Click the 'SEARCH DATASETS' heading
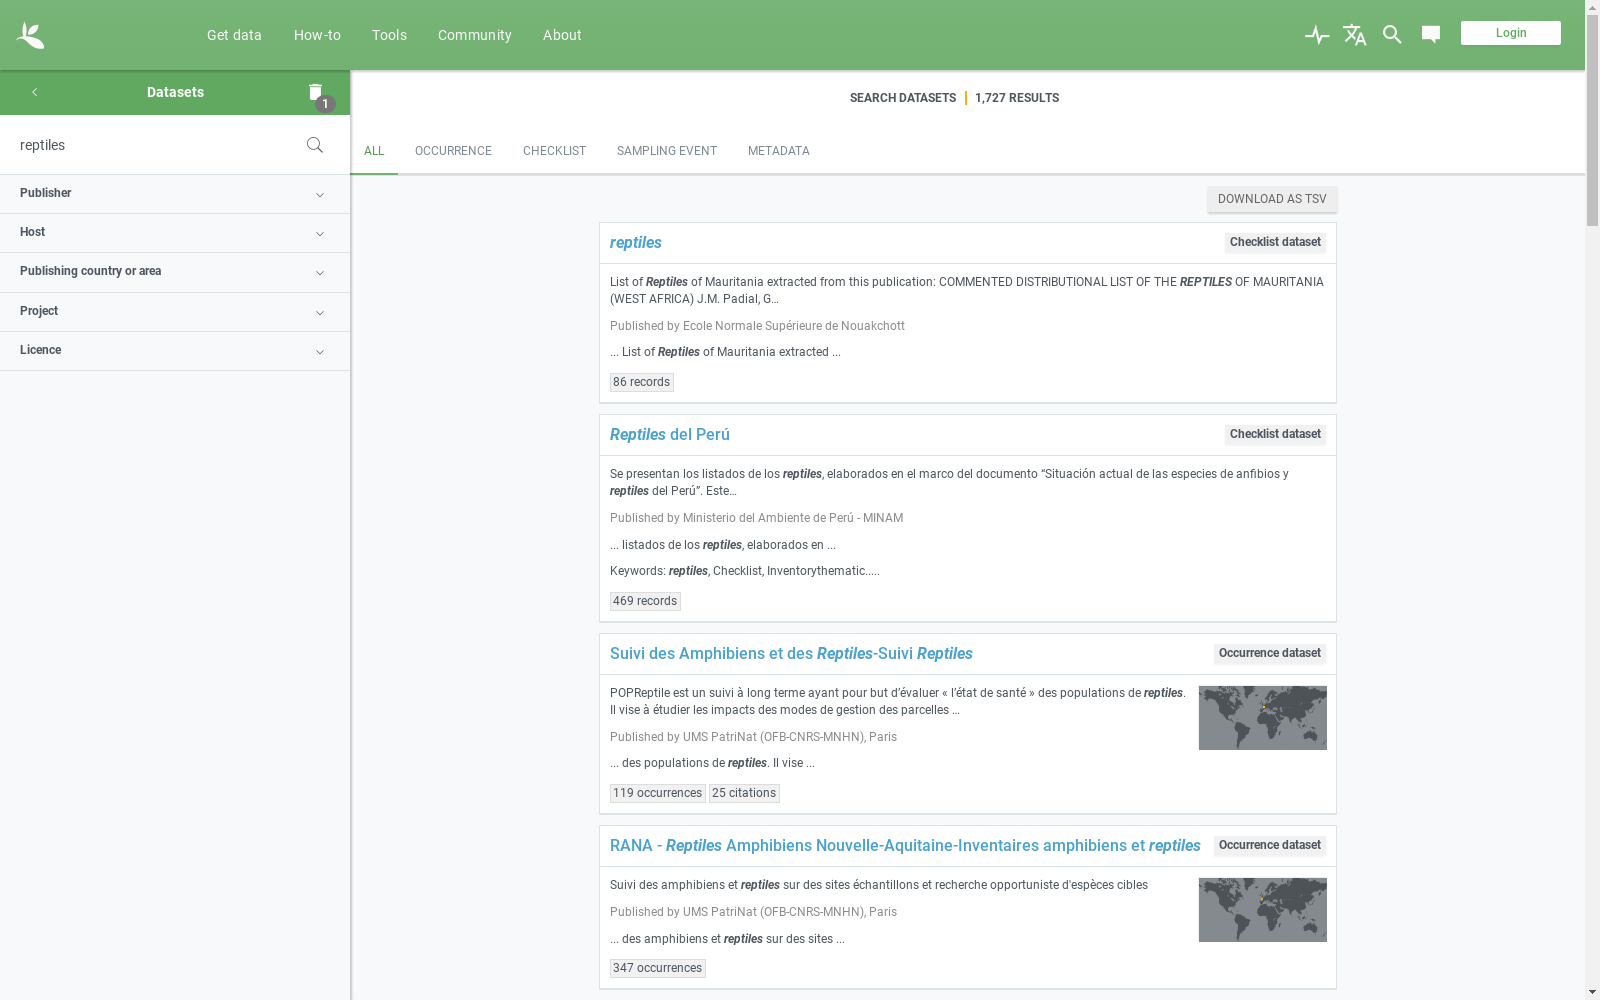Image resolution: width=1600 pixels, height=1000 pixels. (x=903, y=98)
